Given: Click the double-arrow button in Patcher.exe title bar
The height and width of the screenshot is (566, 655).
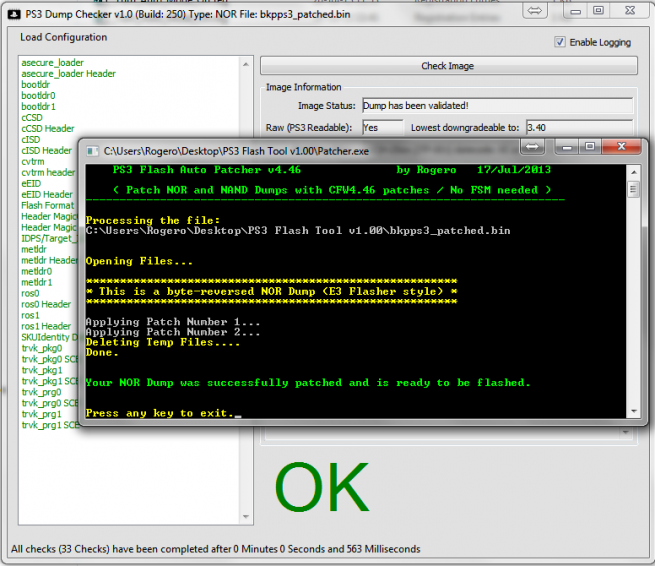Looking at the screenshot, I should point(532,147).
